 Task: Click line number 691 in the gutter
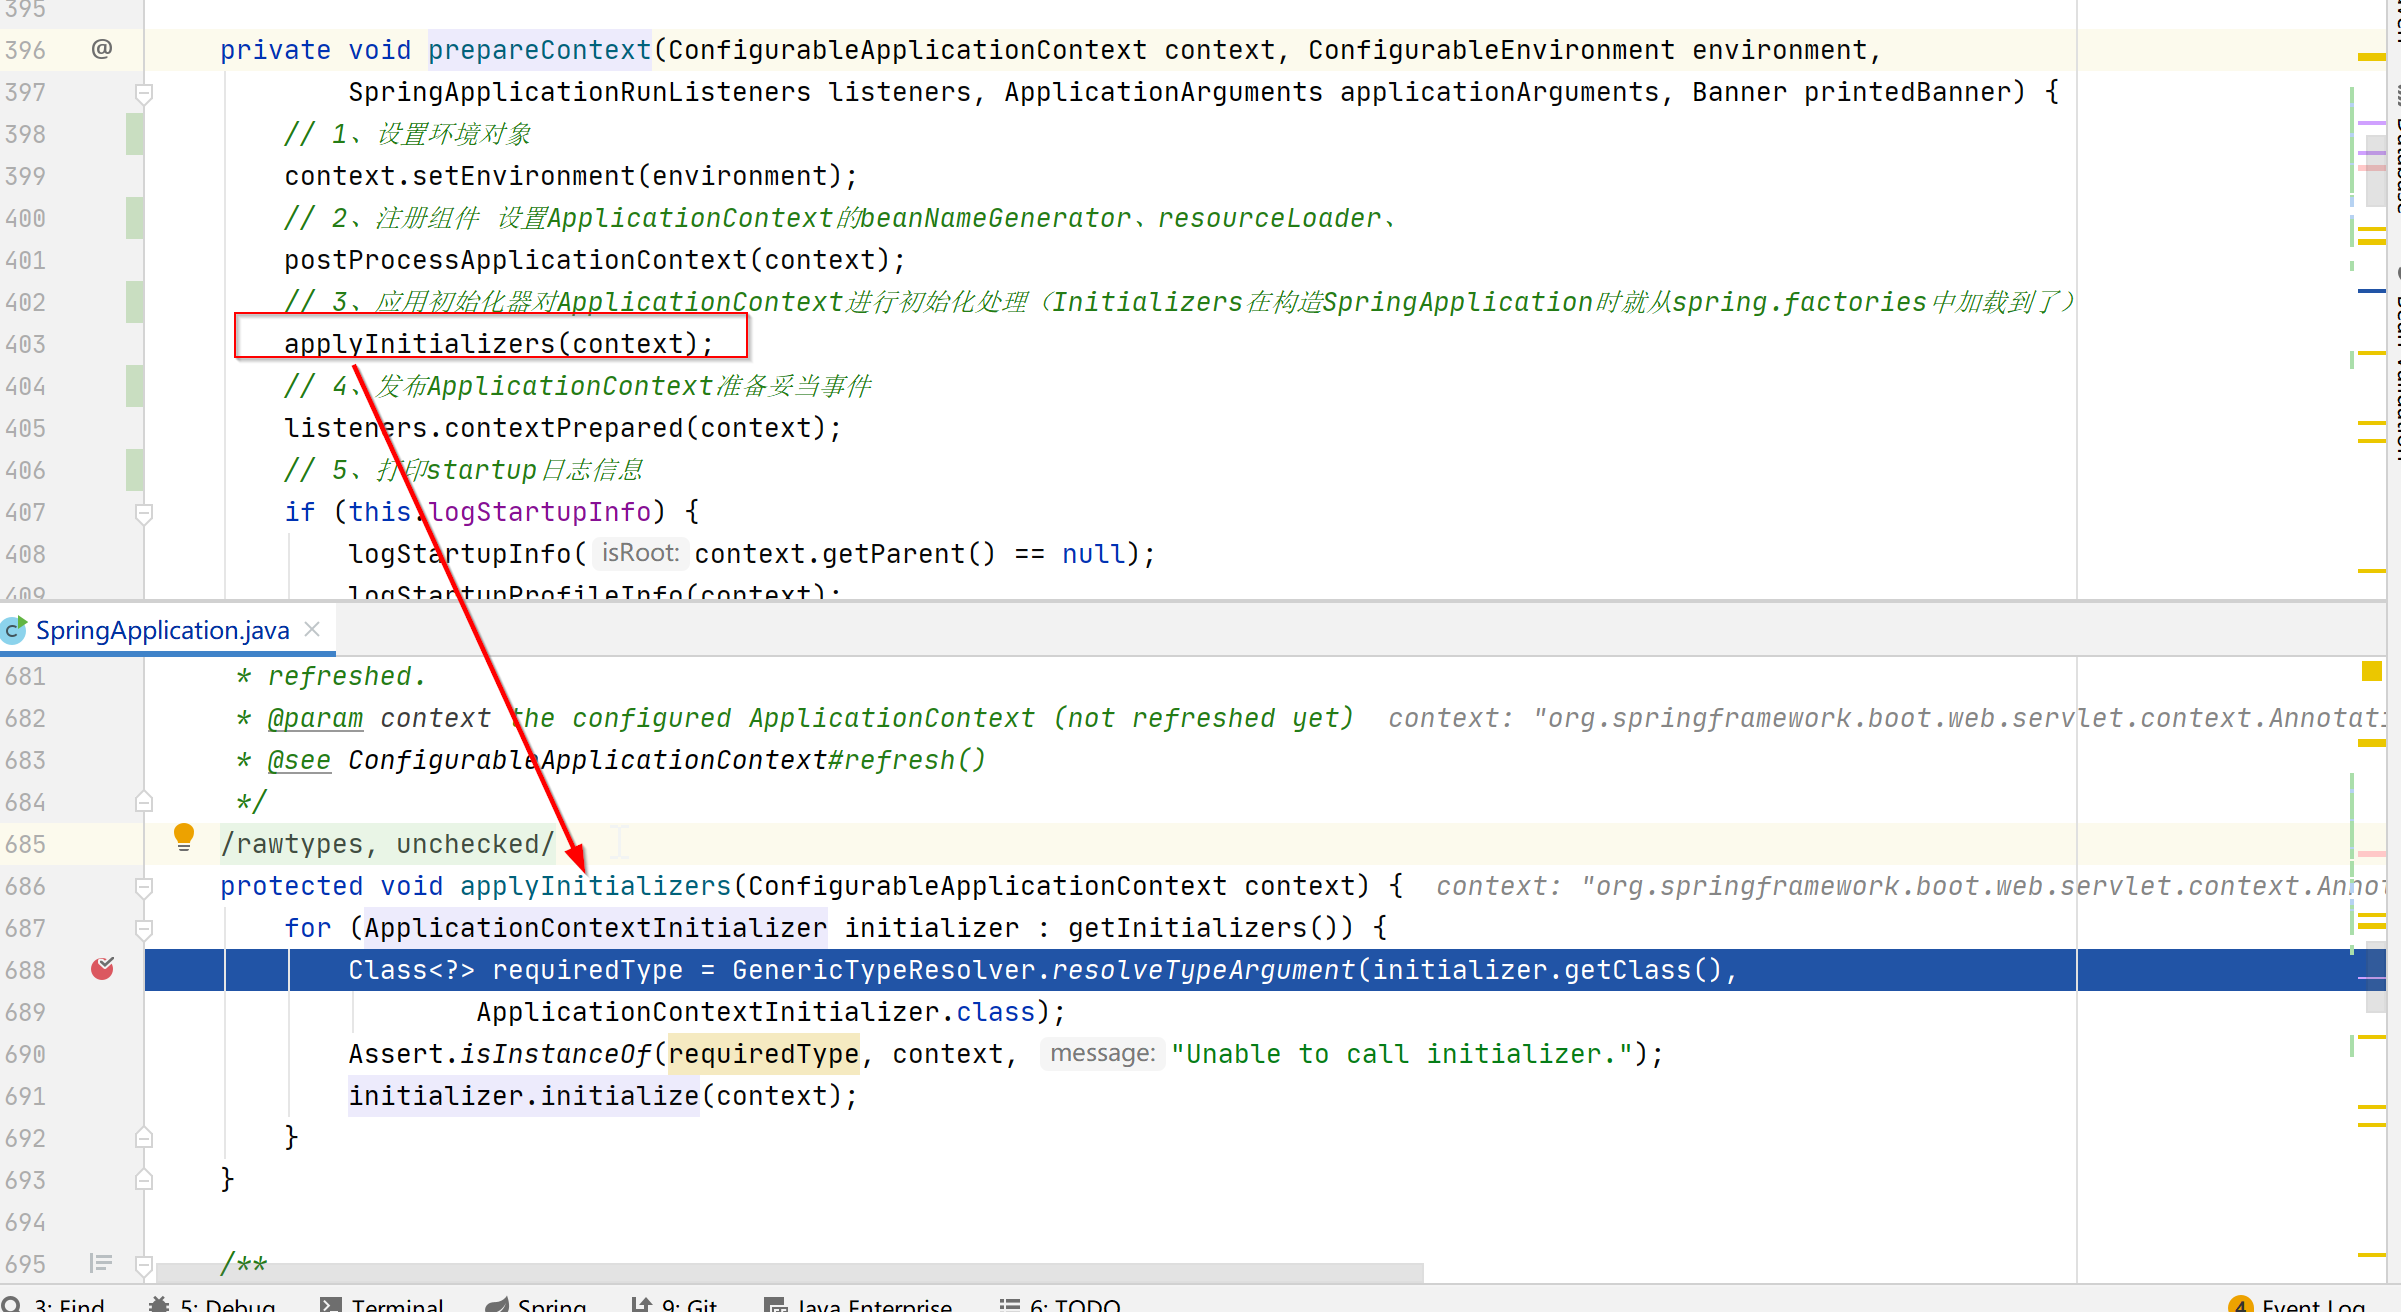point(25,1096)
